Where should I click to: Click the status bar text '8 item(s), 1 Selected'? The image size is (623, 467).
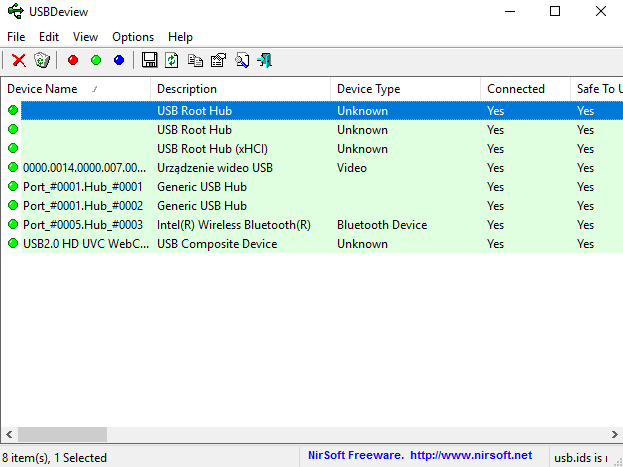[54, 457]
